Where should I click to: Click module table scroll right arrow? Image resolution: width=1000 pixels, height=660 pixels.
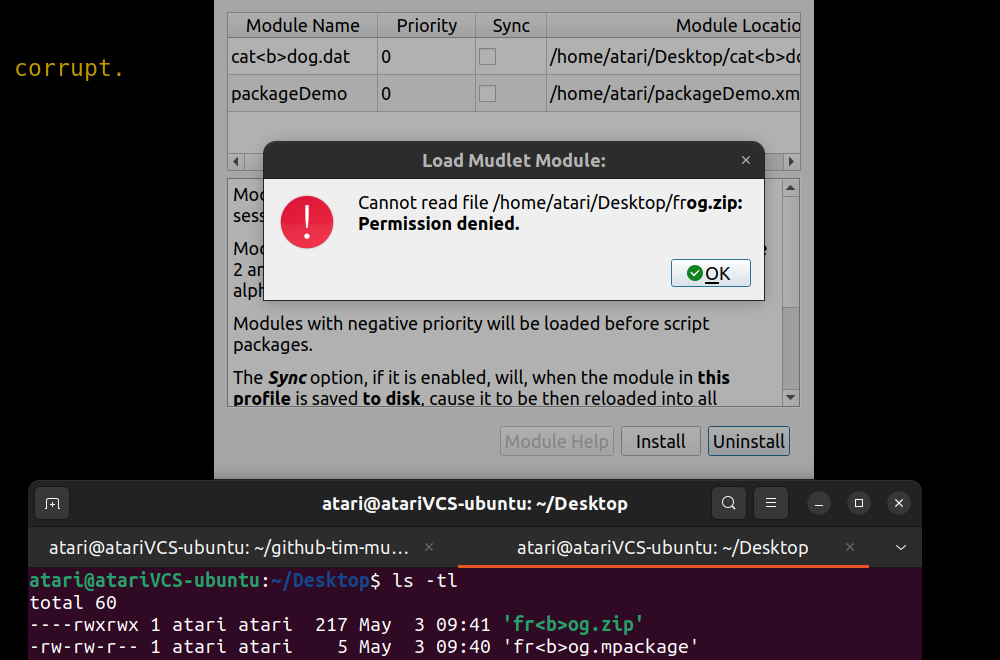pos(791,161)
